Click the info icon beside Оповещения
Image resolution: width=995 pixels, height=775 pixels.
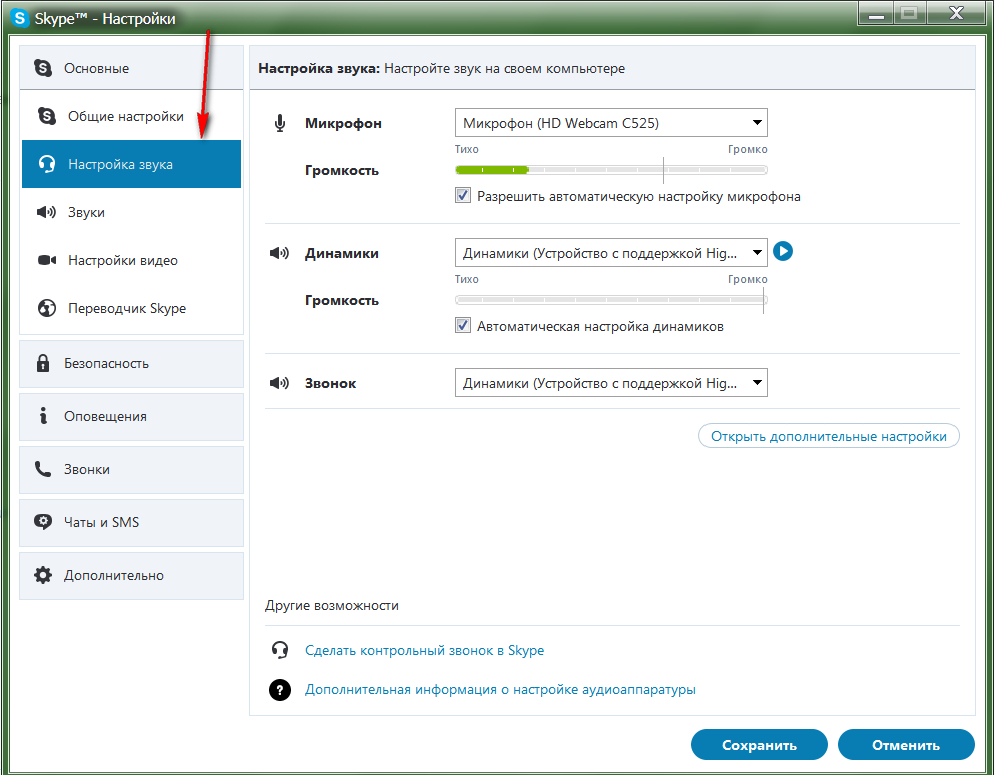(x=43, y=416)
